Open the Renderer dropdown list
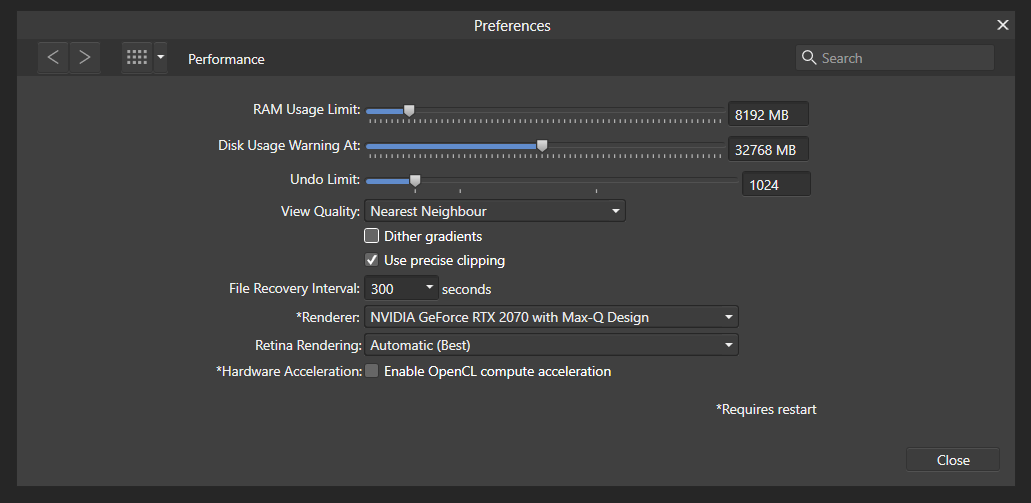The image size is (1031, 503). click(x=551, y=317)
